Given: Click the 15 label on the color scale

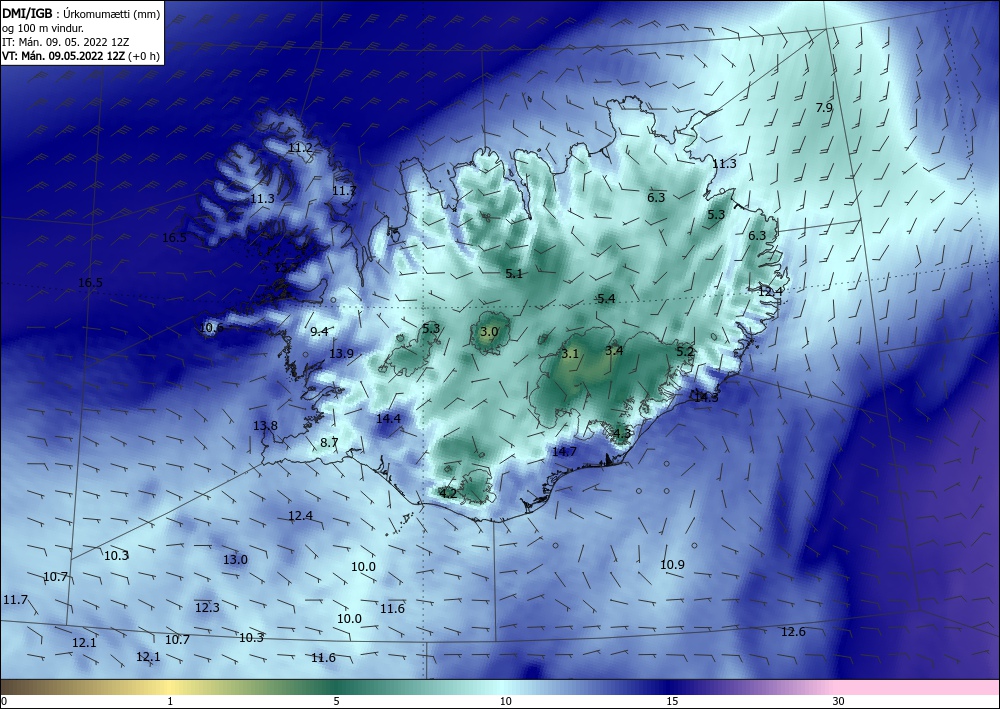Looking at the screenshot, I should coord(672,701).
